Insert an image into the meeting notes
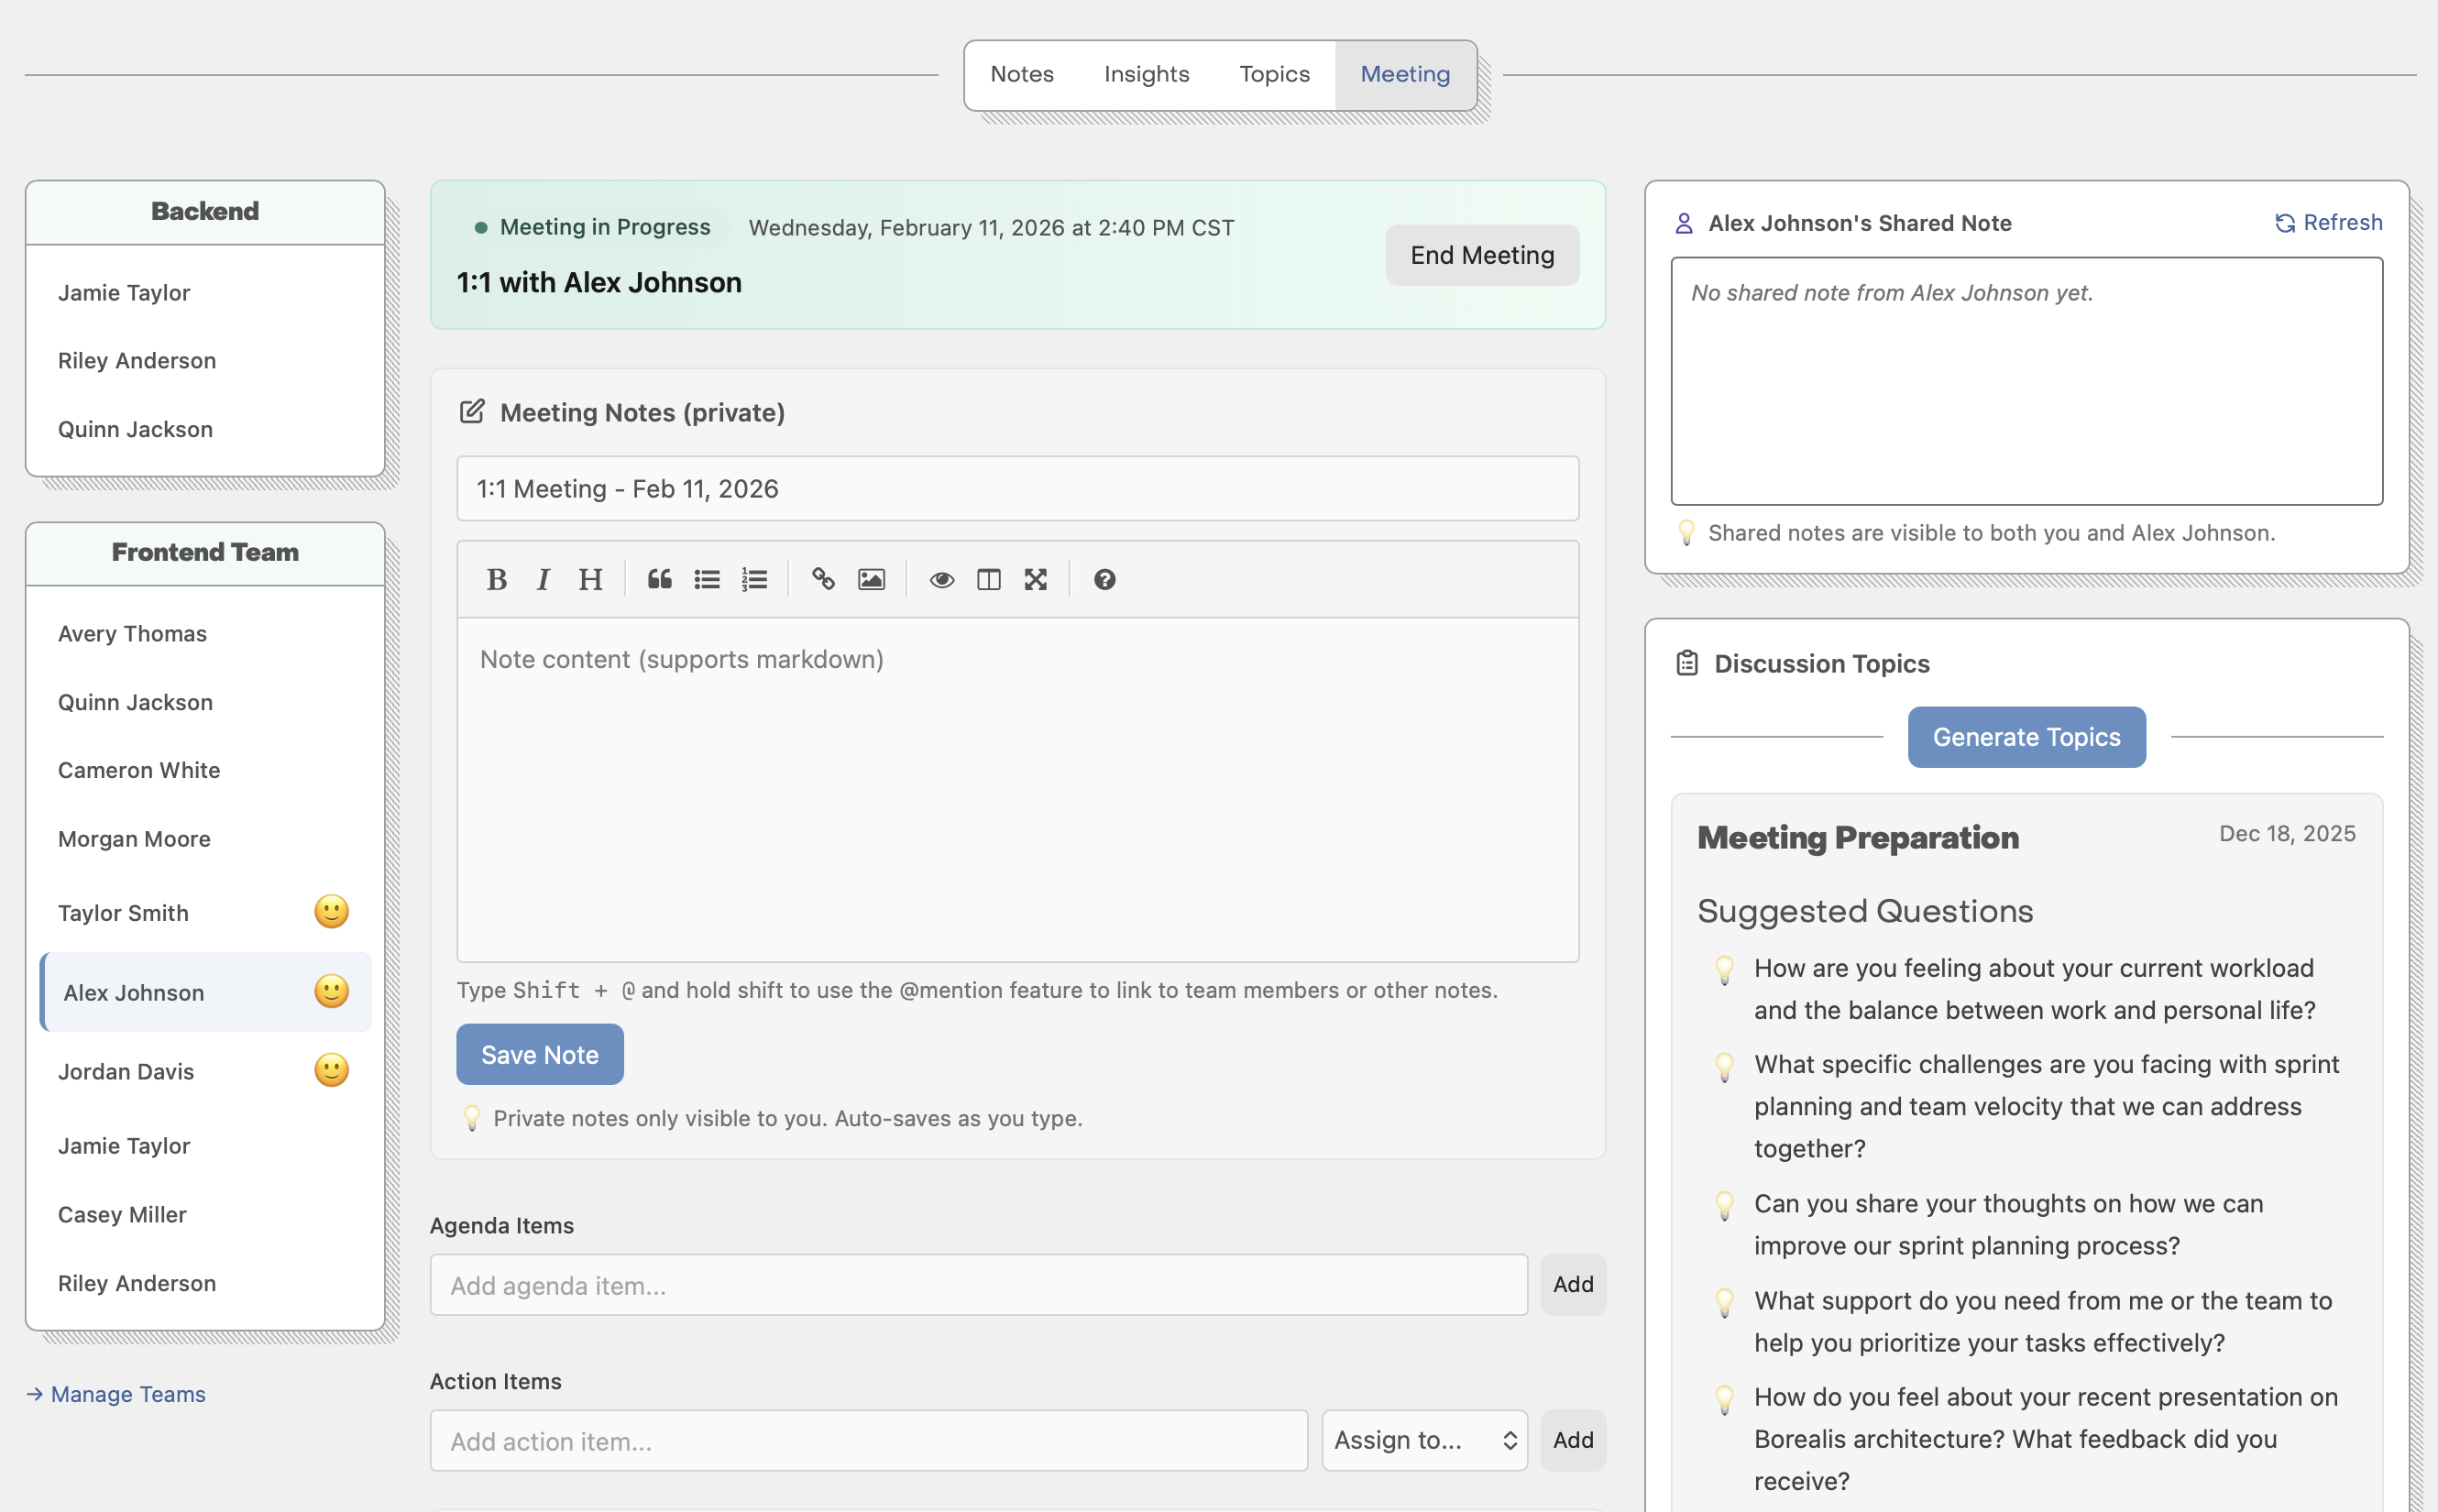The image size is (2438, 1512). pyautogui.click(x=871, y=579)
